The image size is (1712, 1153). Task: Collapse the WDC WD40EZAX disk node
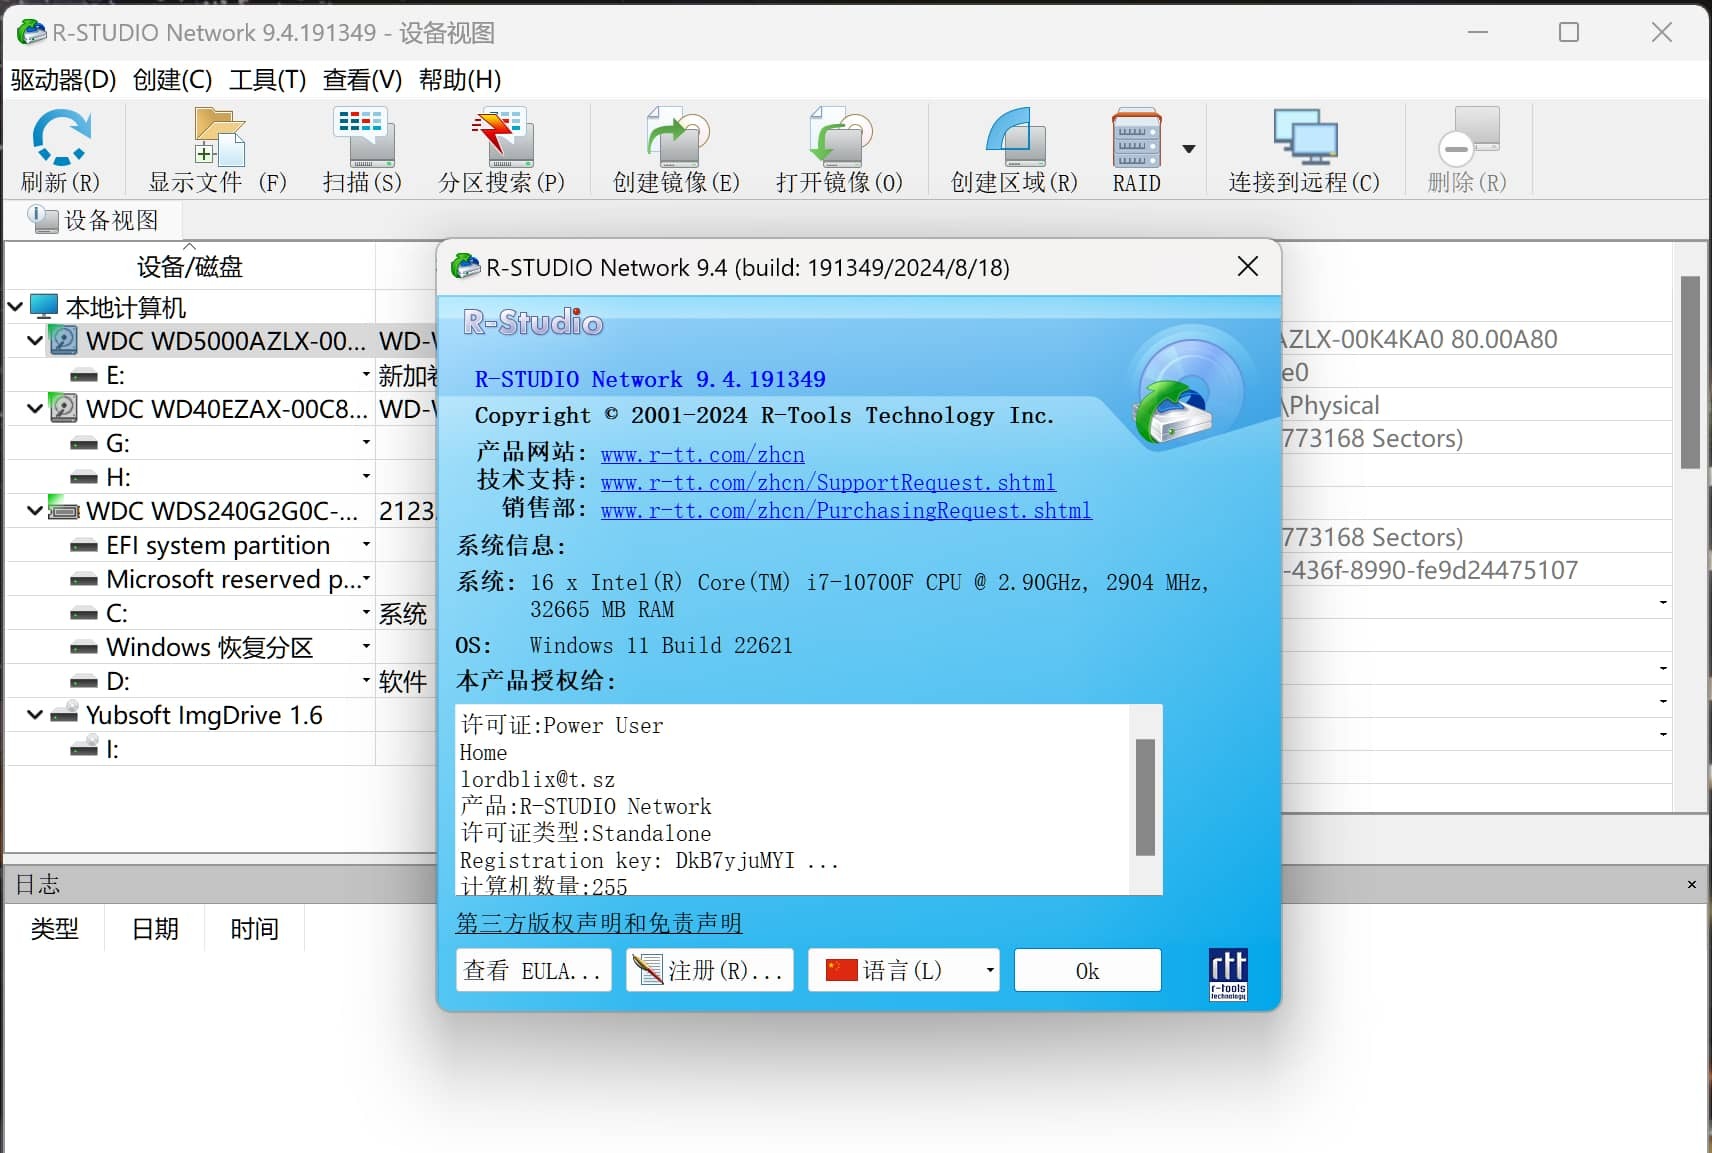tap(35, 408)
